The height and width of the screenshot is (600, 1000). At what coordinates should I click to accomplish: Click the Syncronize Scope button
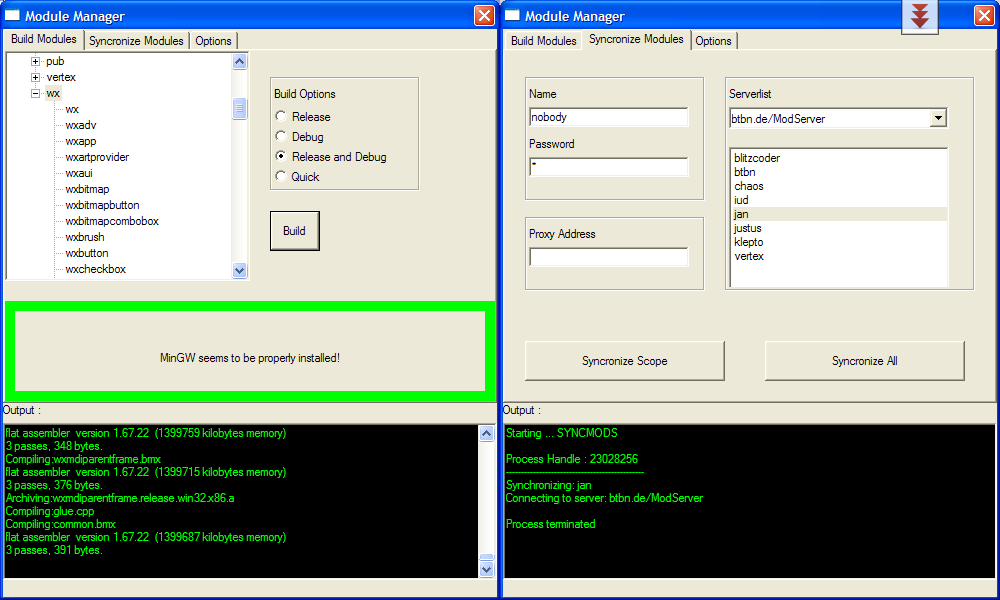tap(624, 361)
